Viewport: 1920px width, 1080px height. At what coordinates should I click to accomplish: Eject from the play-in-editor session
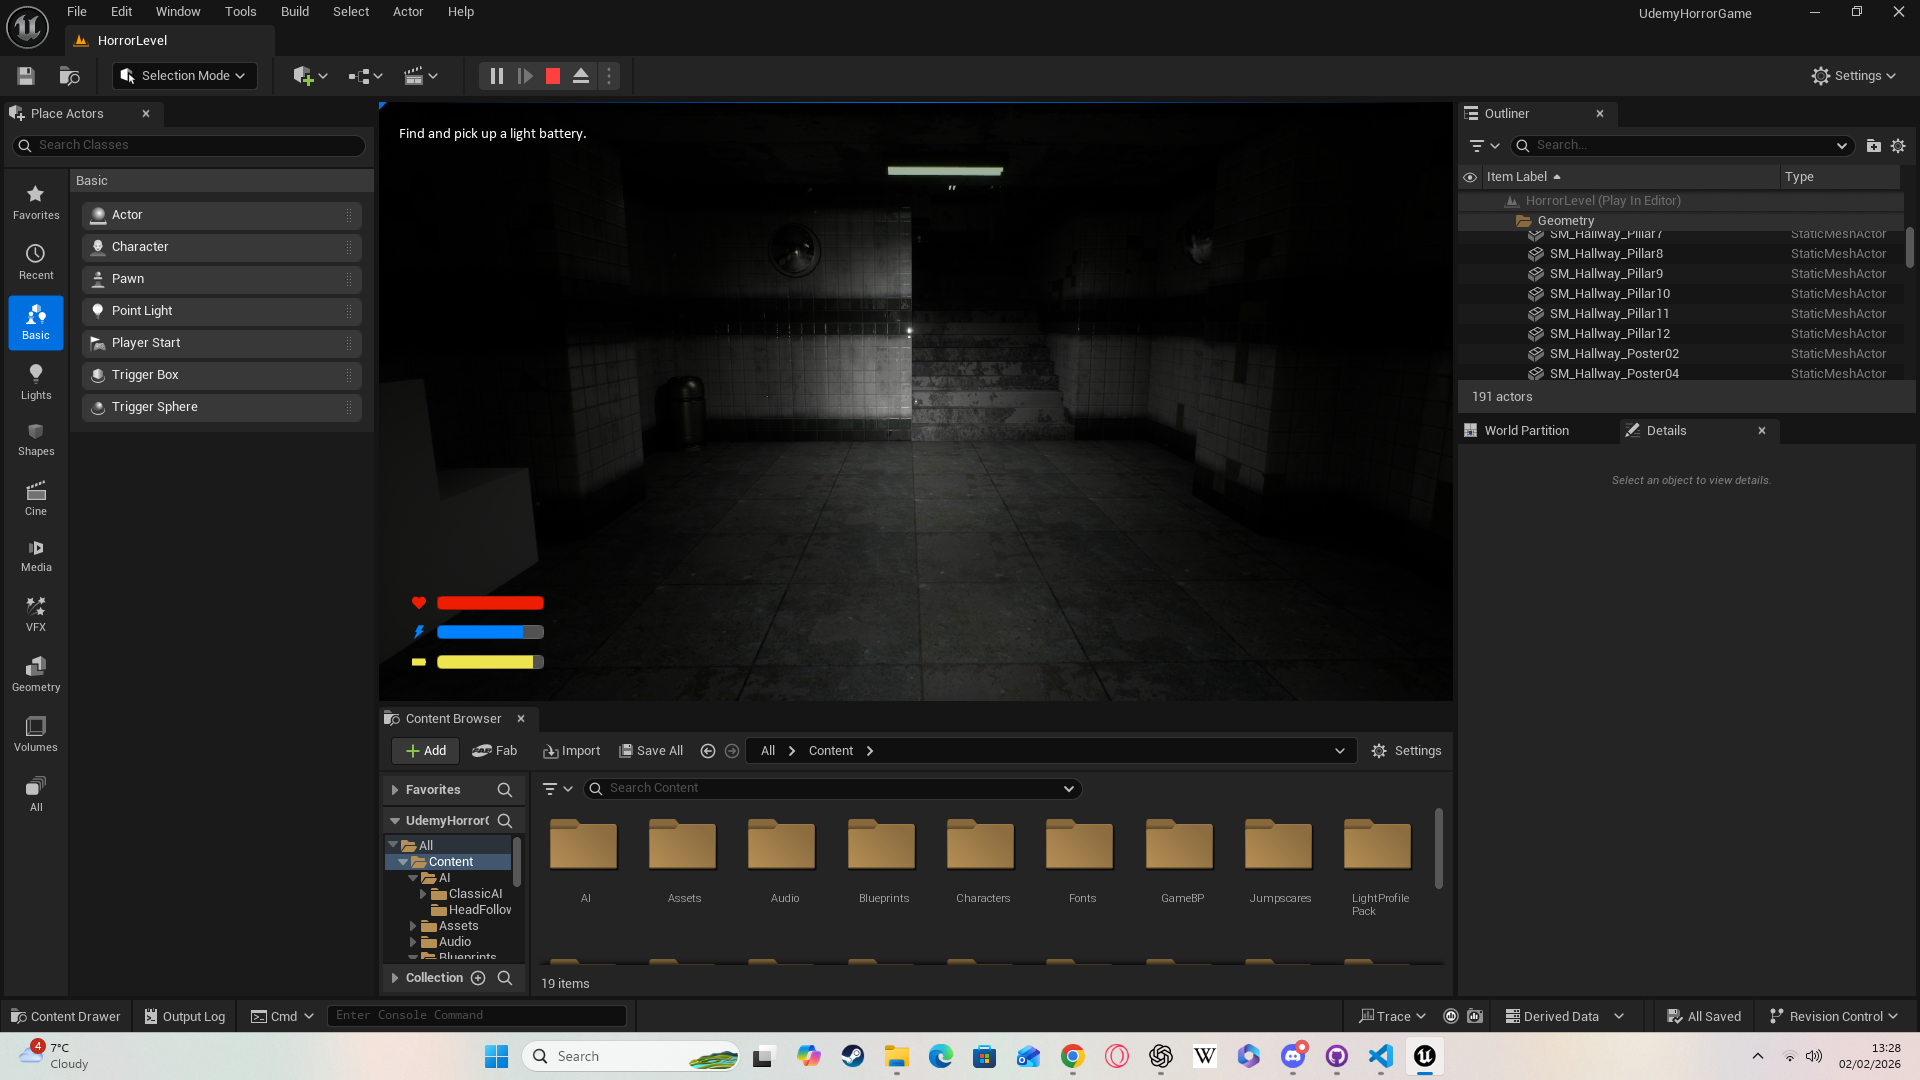coord(580,75)
